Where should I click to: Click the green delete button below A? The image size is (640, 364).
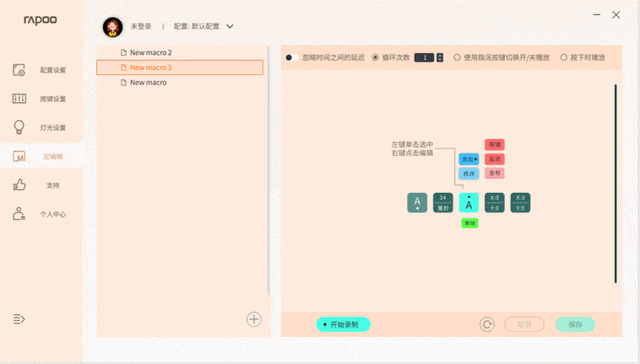pos(470,223)
